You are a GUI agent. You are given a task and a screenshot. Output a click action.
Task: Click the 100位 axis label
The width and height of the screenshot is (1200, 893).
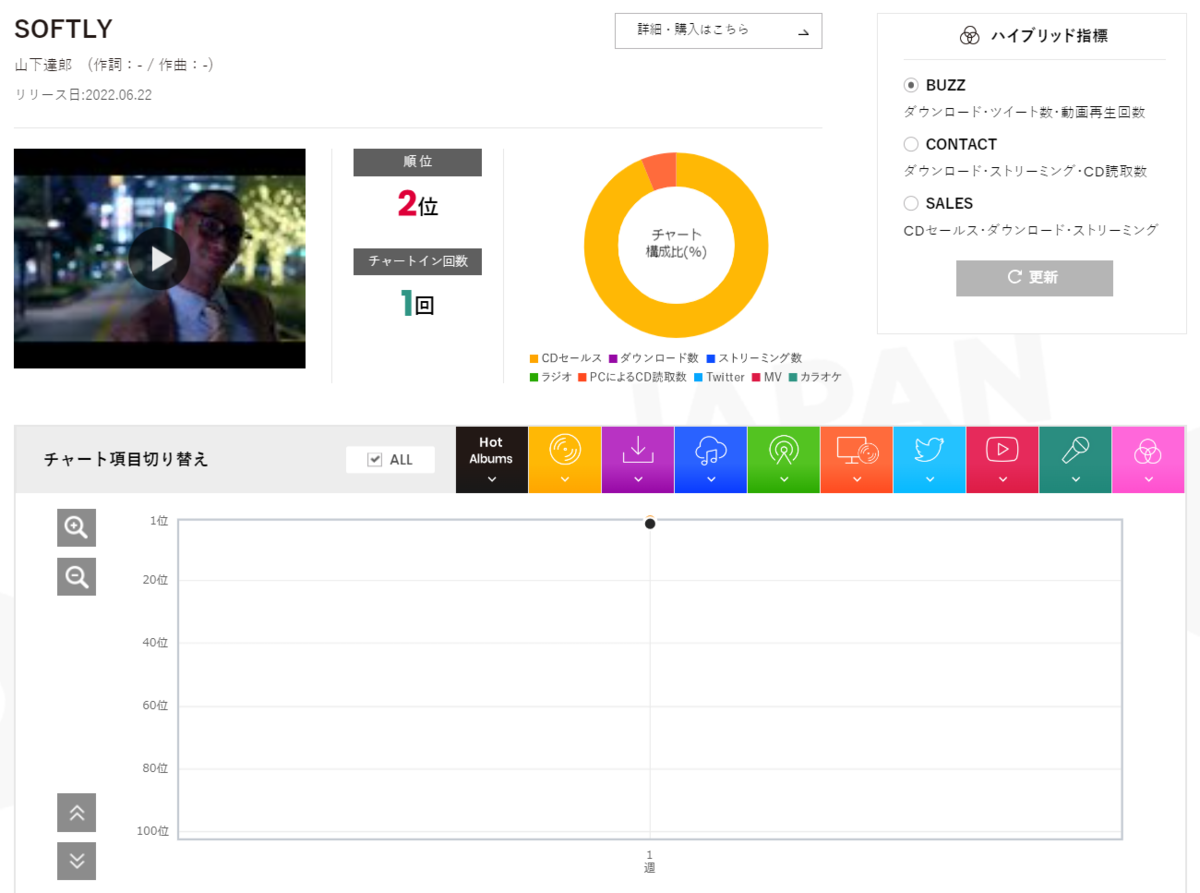coord(153,831)
